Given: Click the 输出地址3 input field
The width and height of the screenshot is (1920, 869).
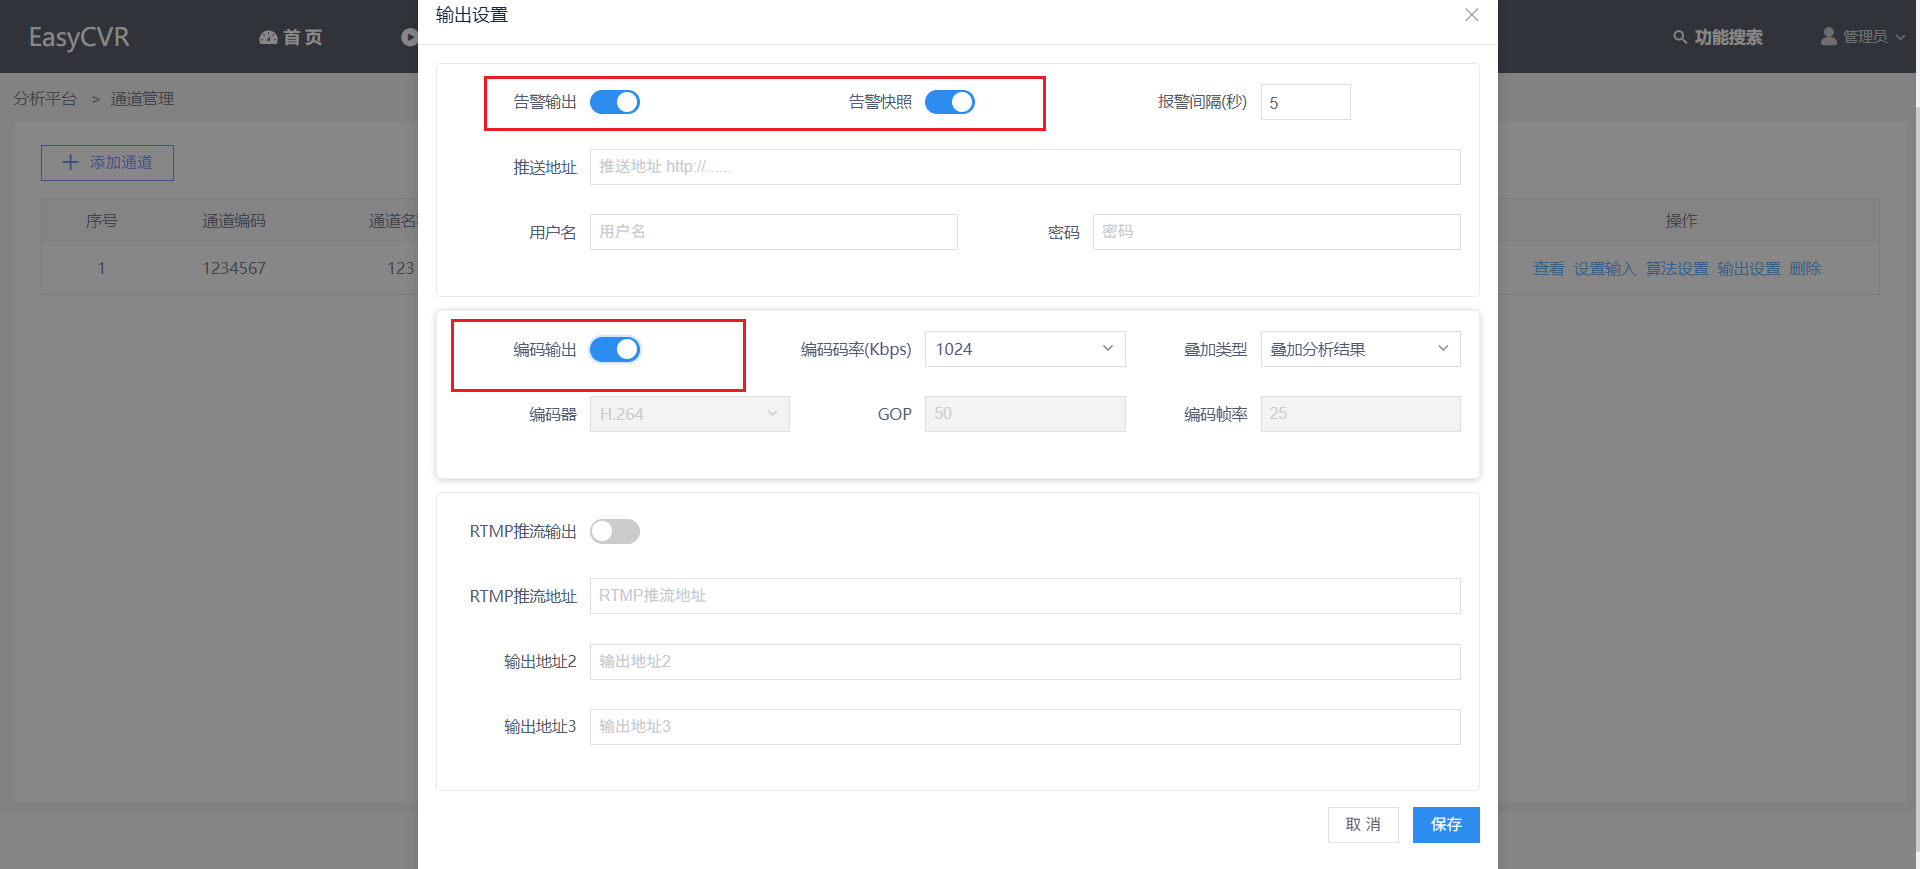Looking at the screenshot, I should pos(1025,727).
